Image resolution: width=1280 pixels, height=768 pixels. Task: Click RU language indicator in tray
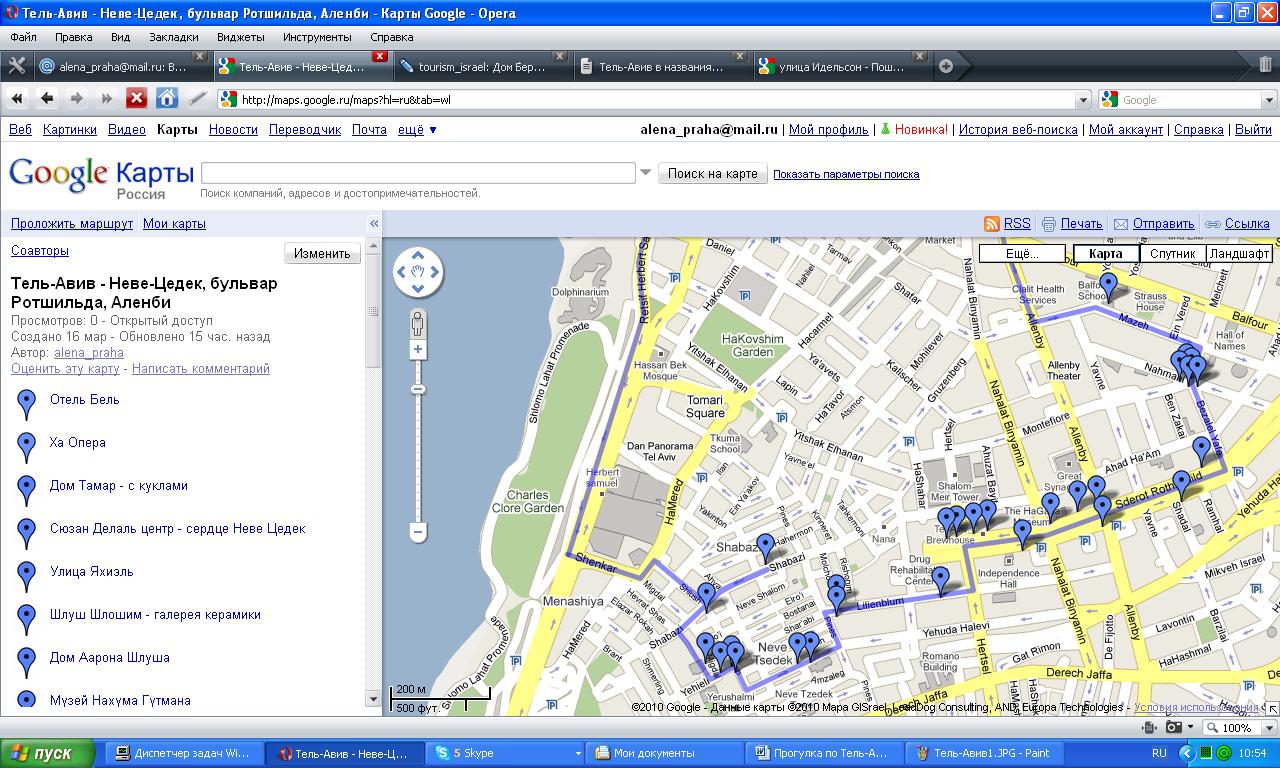click(1159, 753)
